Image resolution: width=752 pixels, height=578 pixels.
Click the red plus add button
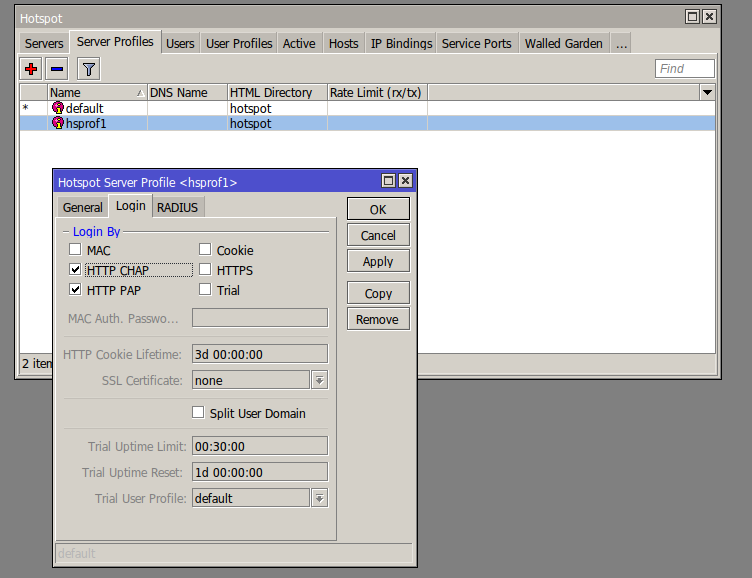tap(31, 69)
